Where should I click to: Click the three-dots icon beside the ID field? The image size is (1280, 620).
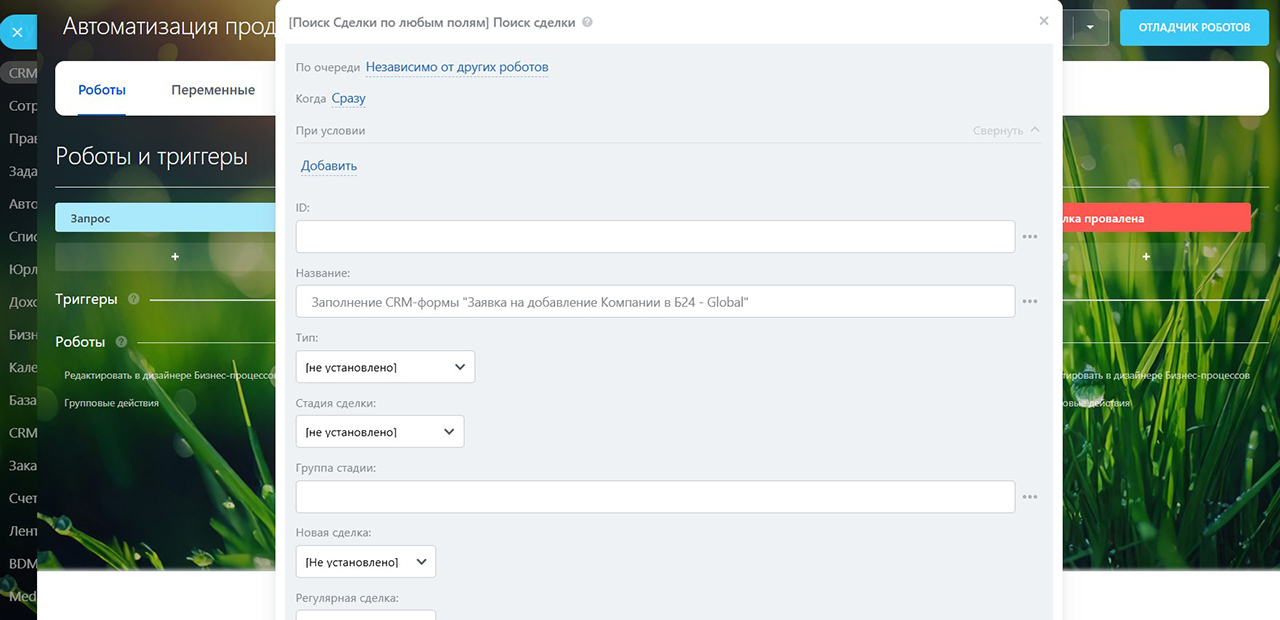pyautogui.click(x=1030, y=237)
